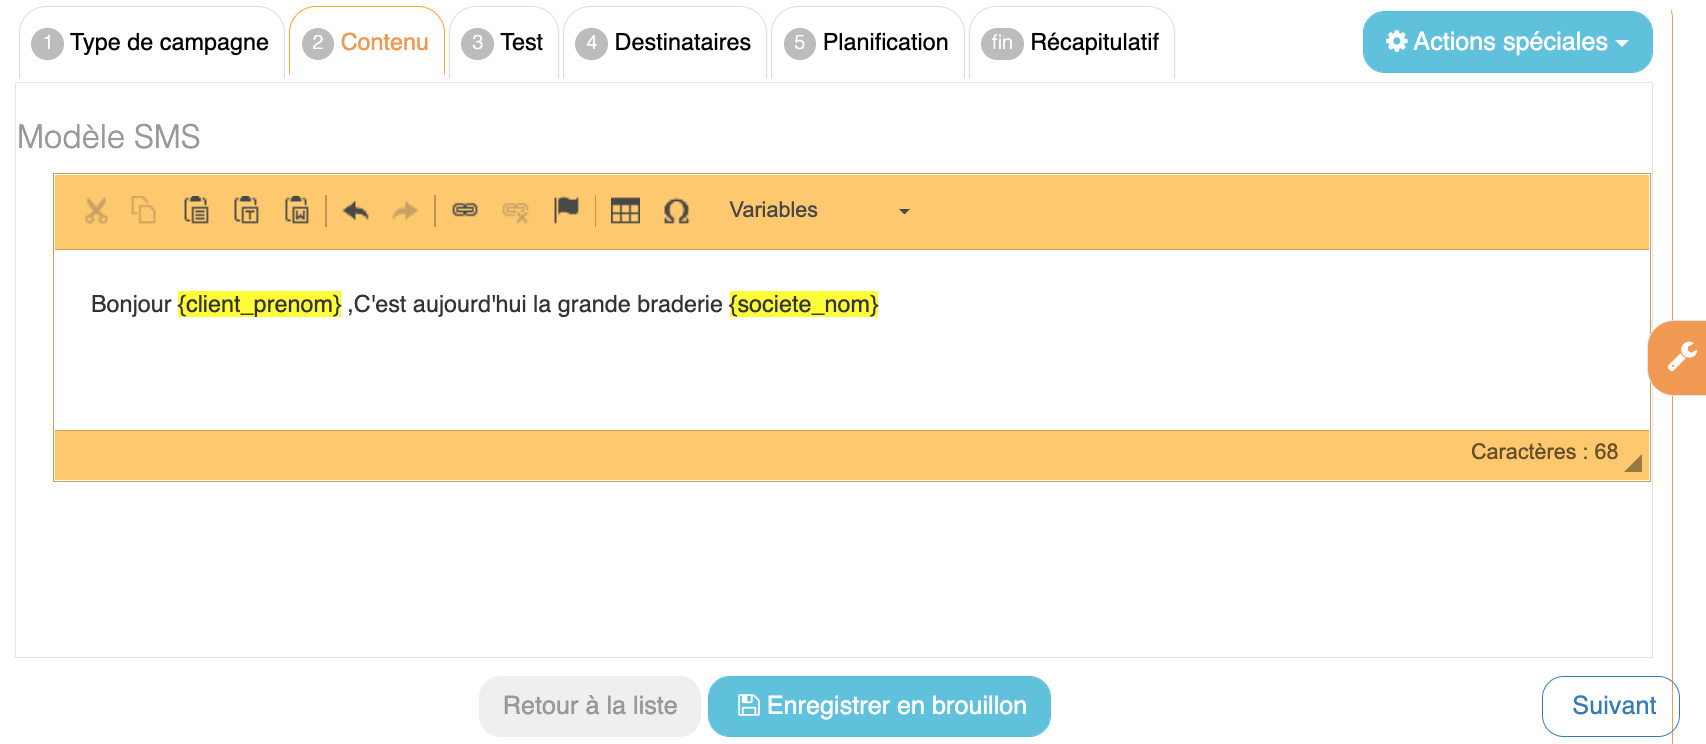
Task: Expand the Actions spéciales menu
Action: tap(1507, 42)
